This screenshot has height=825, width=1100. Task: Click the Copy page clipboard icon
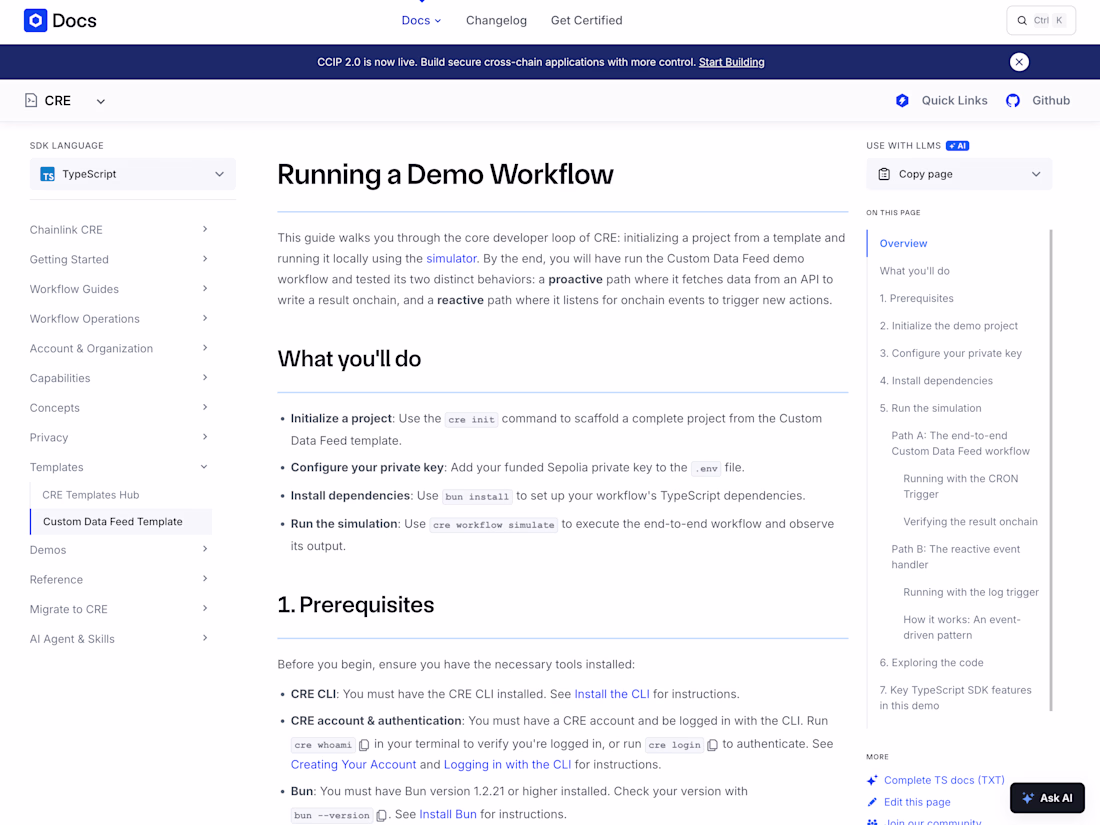click(884, 174)
